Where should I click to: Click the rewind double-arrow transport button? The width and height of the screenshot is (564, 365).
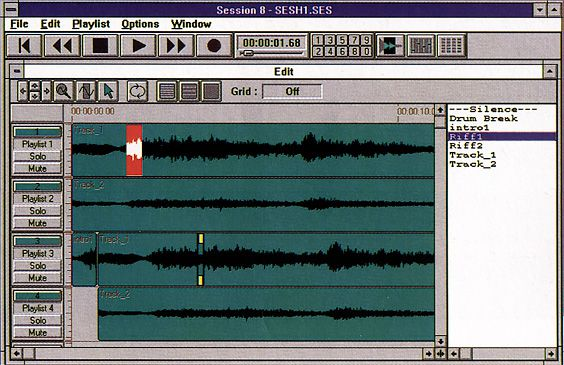coord(62,46)
